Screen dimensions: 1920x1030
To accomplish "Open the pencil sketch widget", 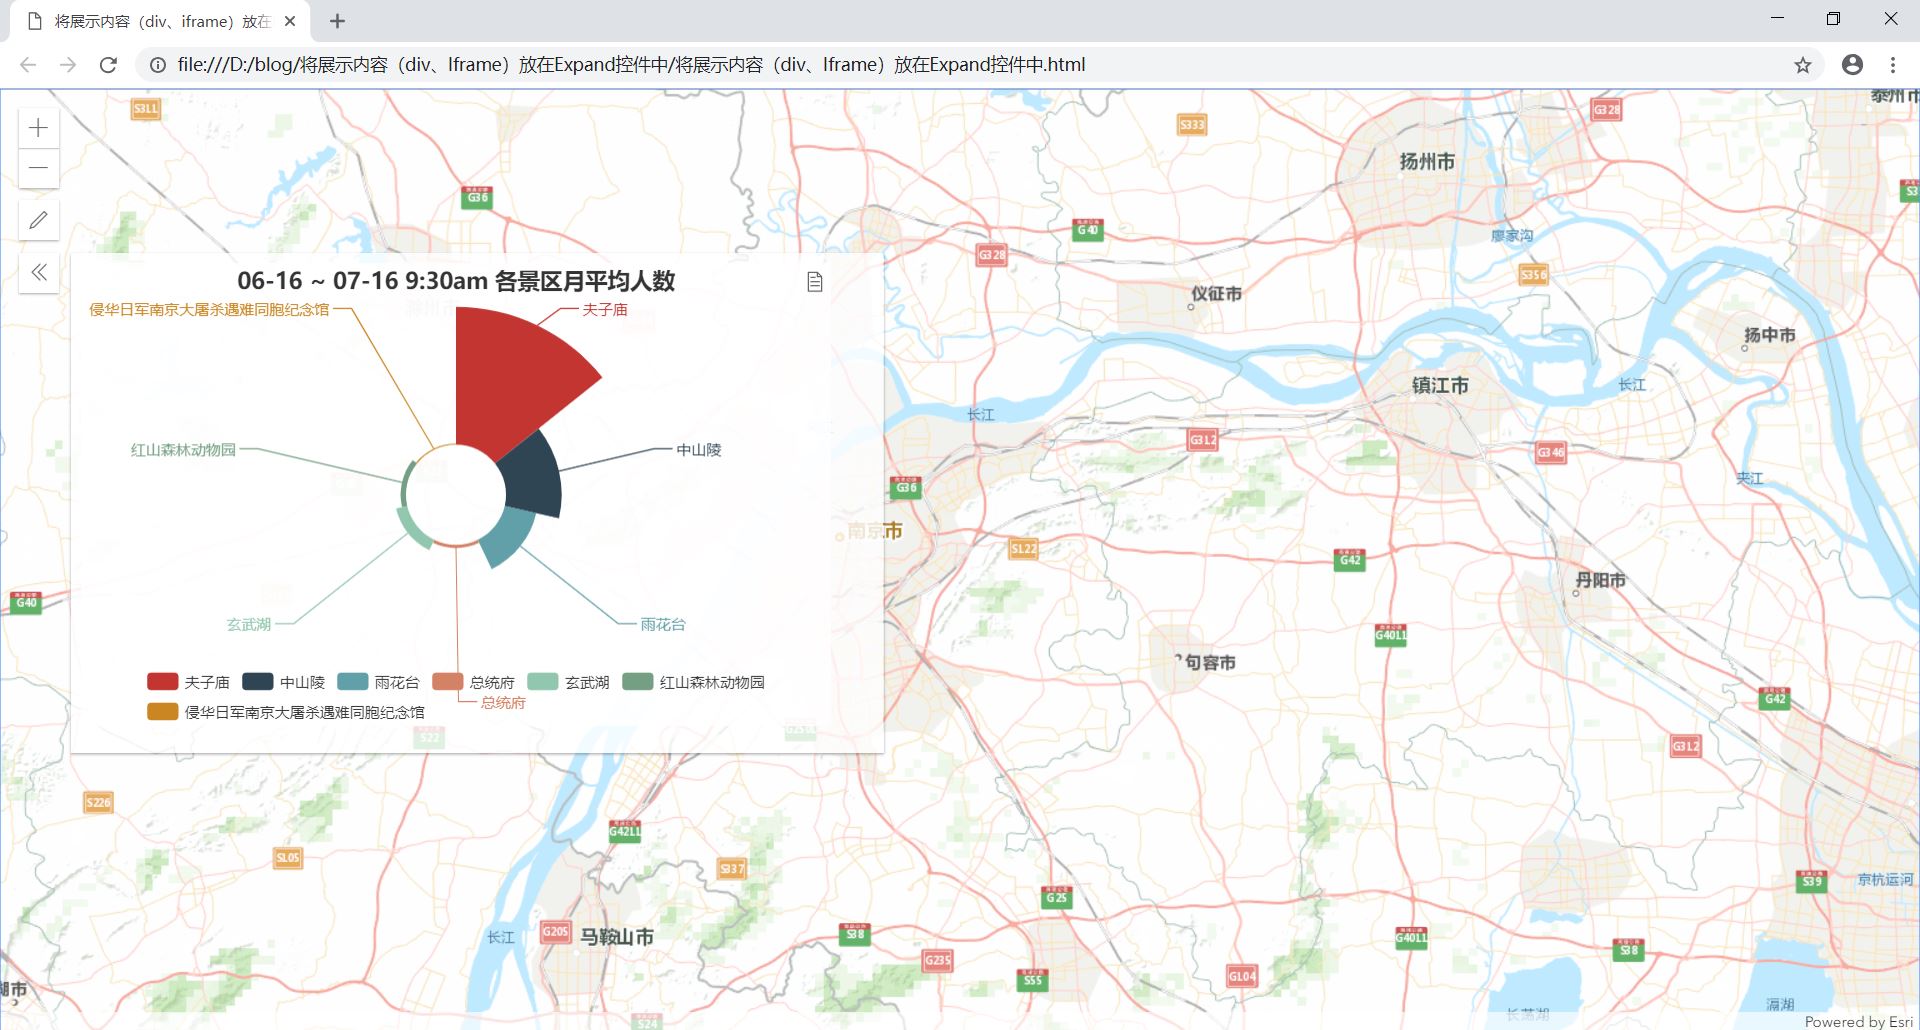I will 39,220.
